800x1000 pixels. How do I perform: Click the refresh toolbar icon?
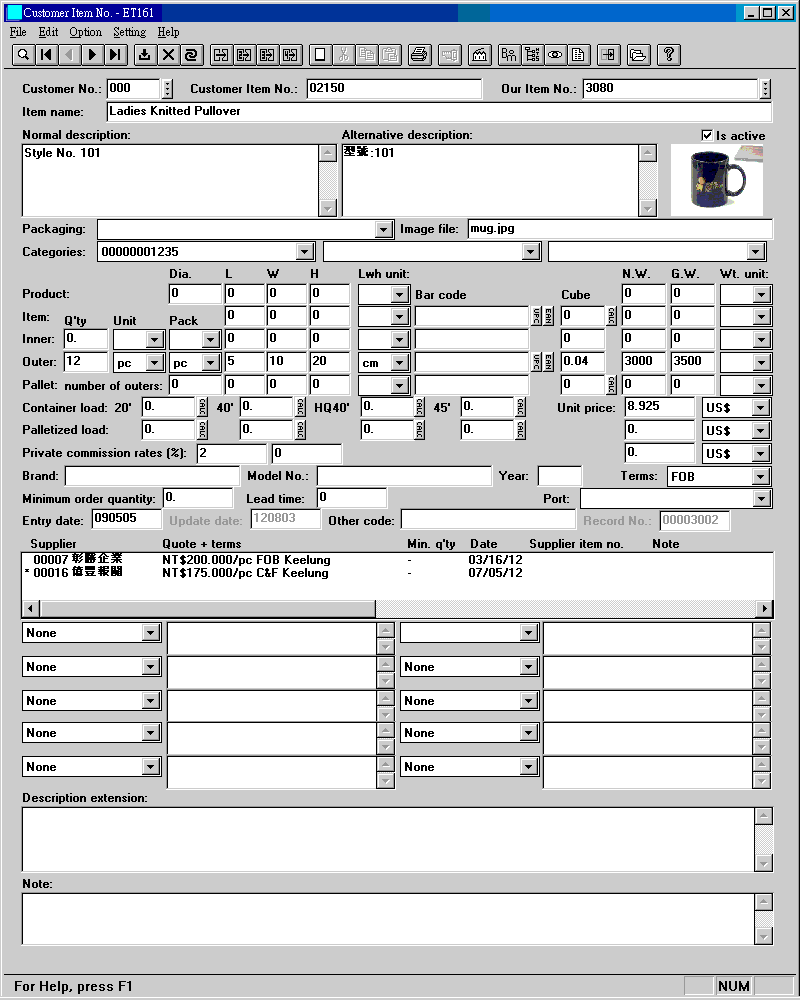pos(191,55)
